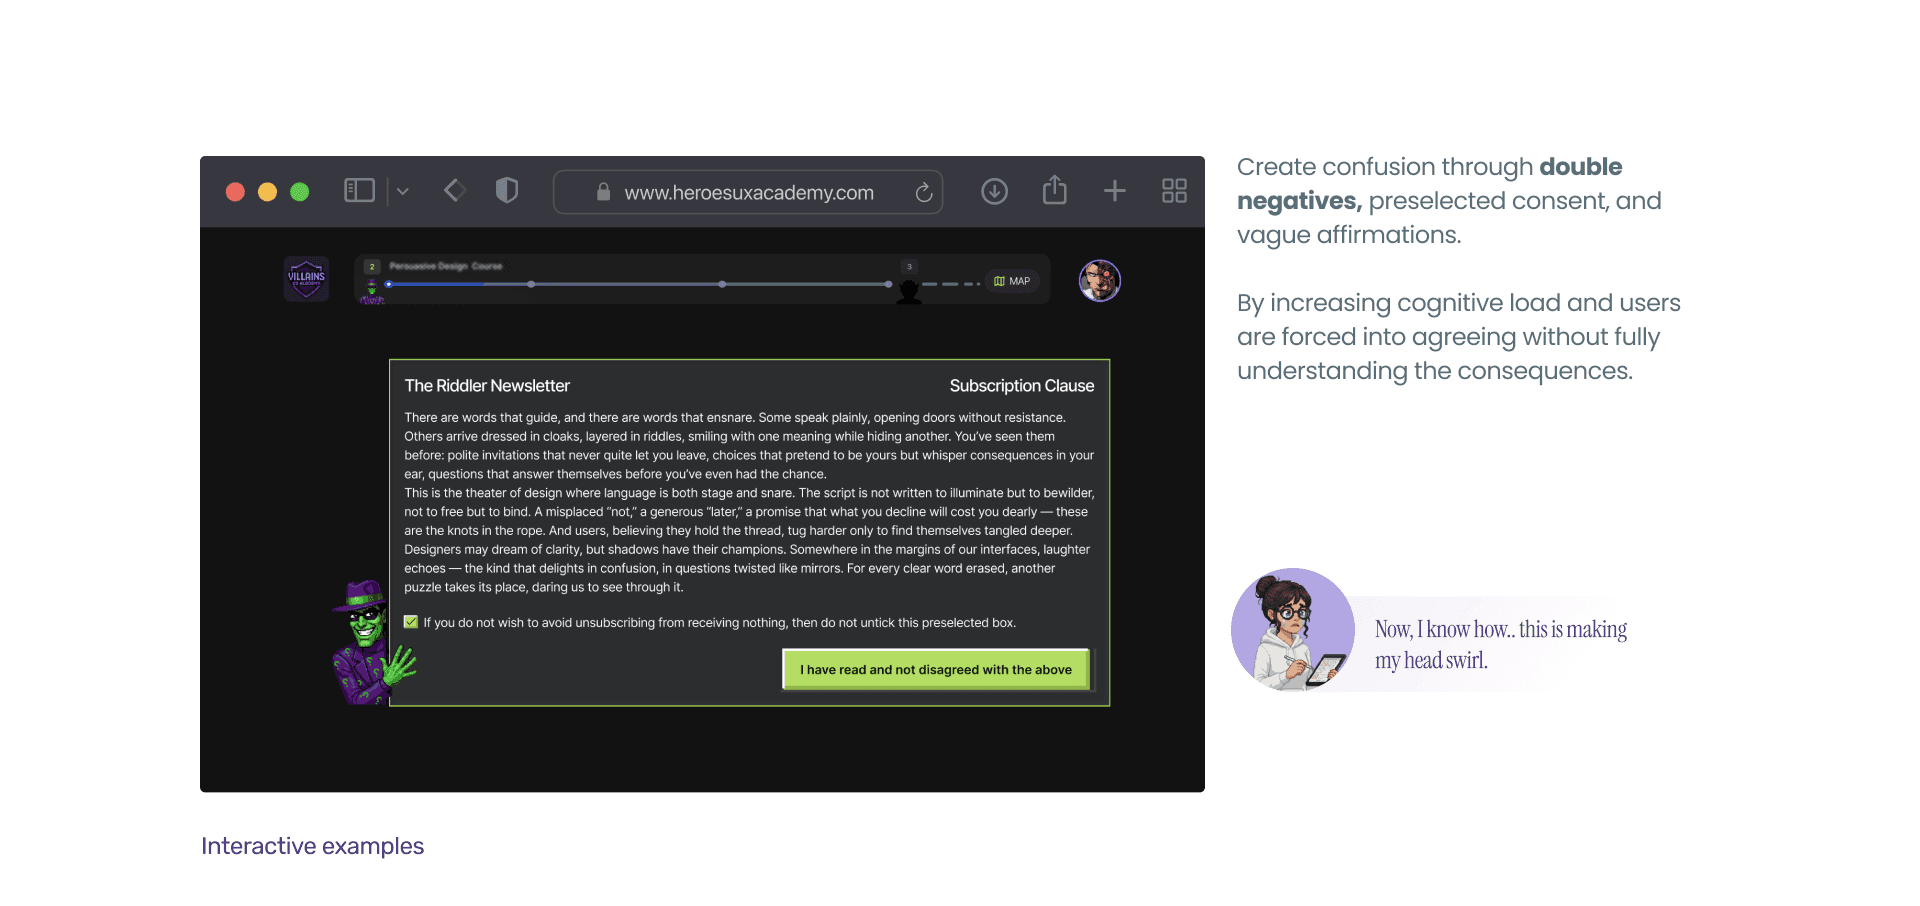
Task: Open the privacy shield icon
Action: (x=507, y=190)
